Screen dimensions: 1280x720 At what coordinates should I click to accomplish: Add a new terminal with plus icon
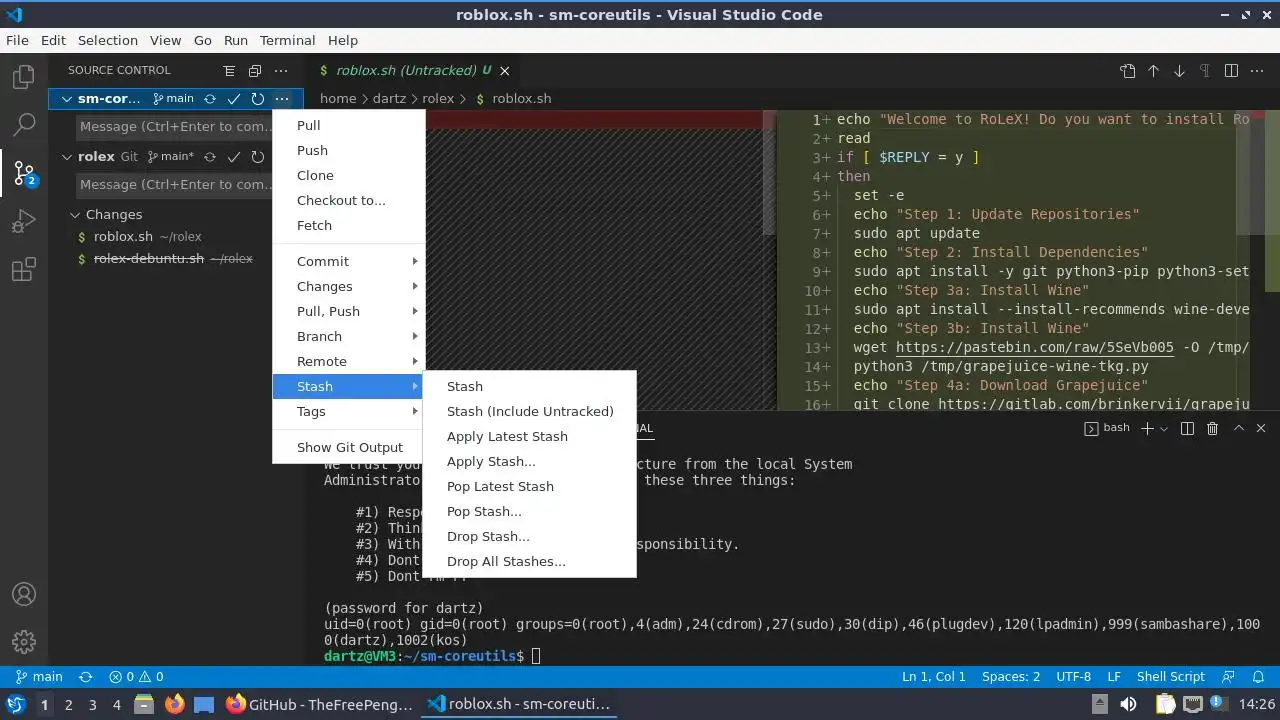(x=1147, y=428)
